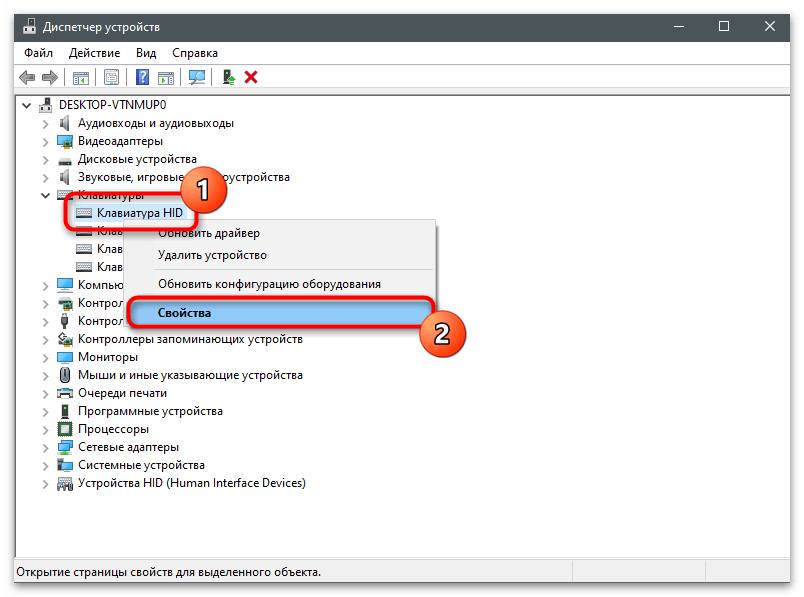
Task: Select Свойства in the context menu
Action: point(279,313)
